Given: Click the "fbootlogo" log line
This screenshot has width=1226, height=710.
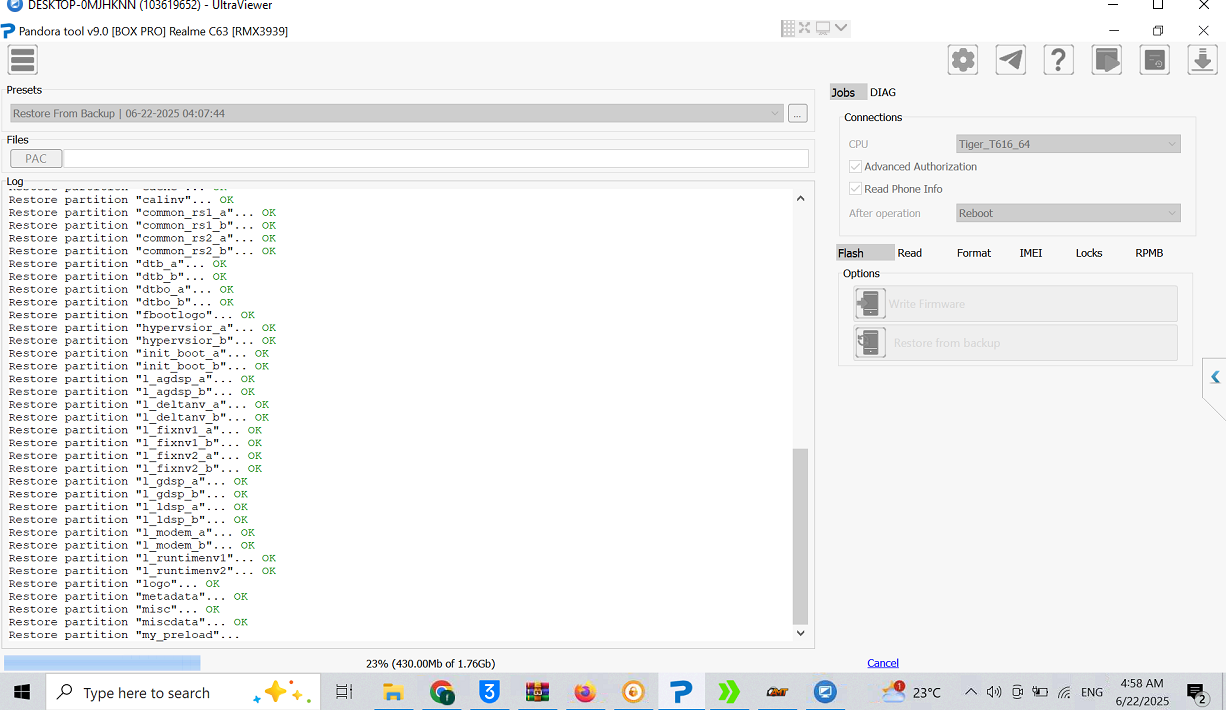Looking at the screenshot, I should [x=132, y=315].
